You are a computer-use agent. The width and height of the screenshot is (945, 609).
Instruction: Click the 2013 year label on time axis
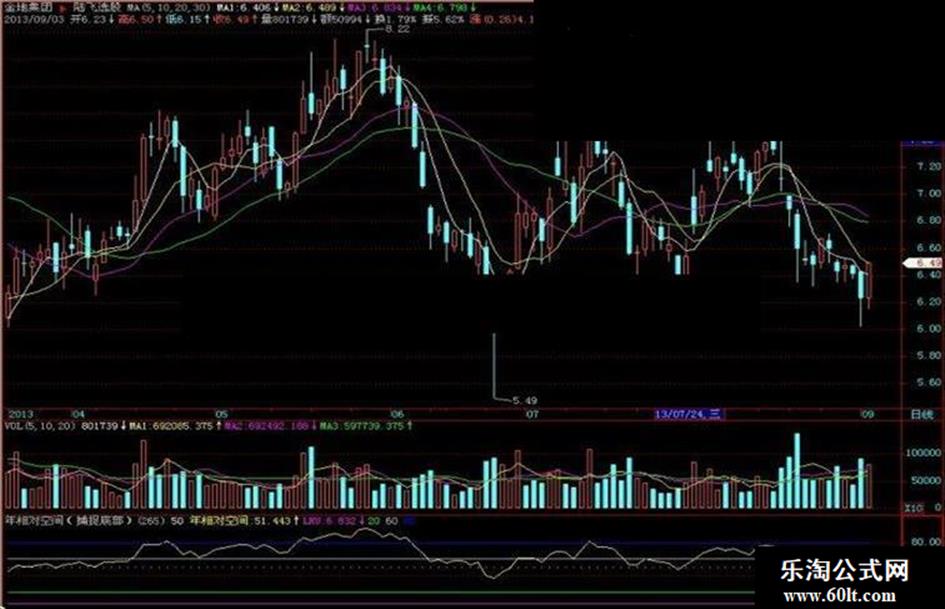coord(19,415)
